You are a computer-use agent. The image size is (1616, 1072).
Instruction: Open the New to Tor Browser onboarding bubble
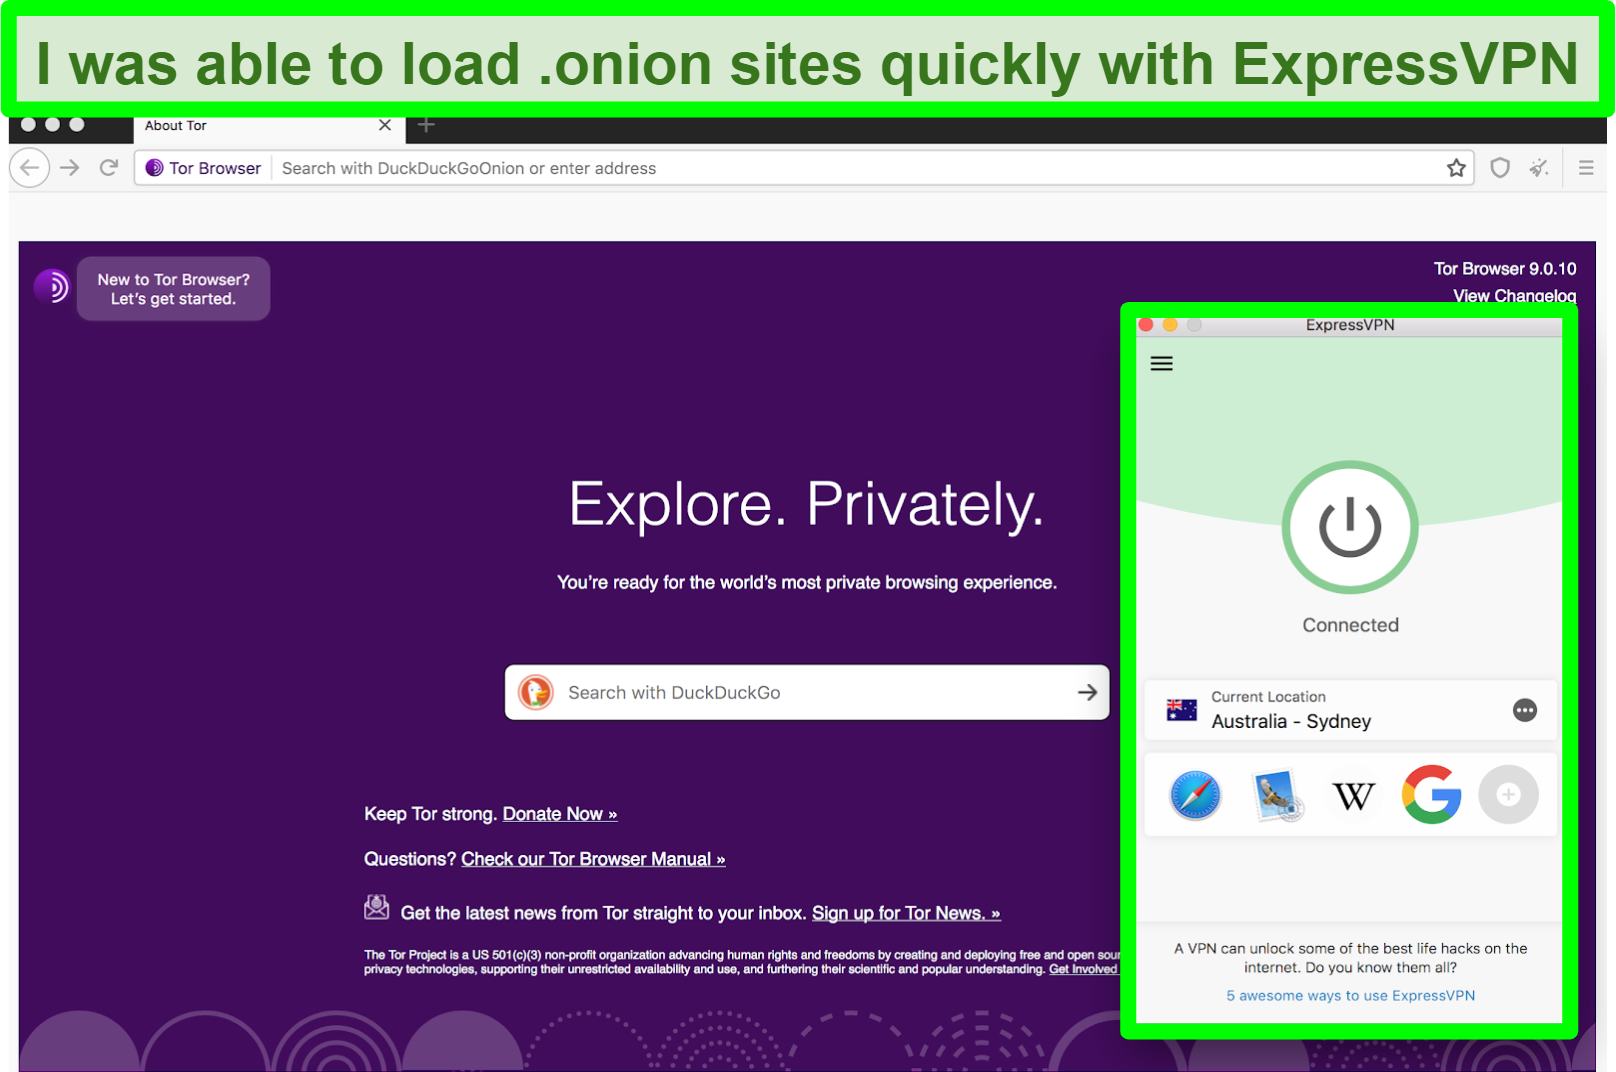174,289
